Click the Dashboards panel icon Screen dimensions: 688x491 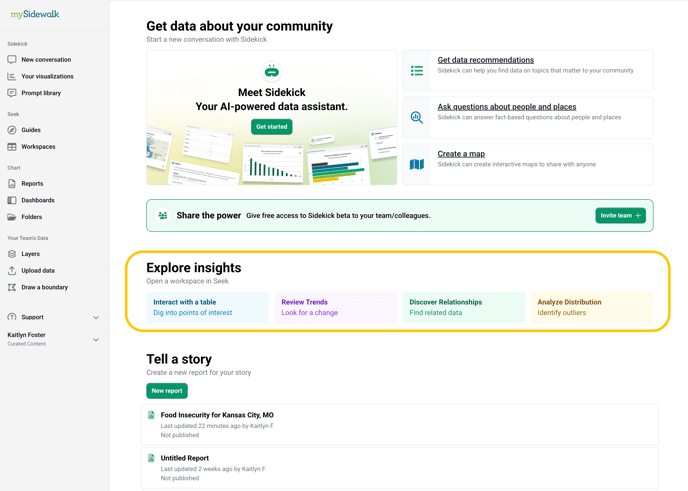pyautogui.click(x=12, y=200)
